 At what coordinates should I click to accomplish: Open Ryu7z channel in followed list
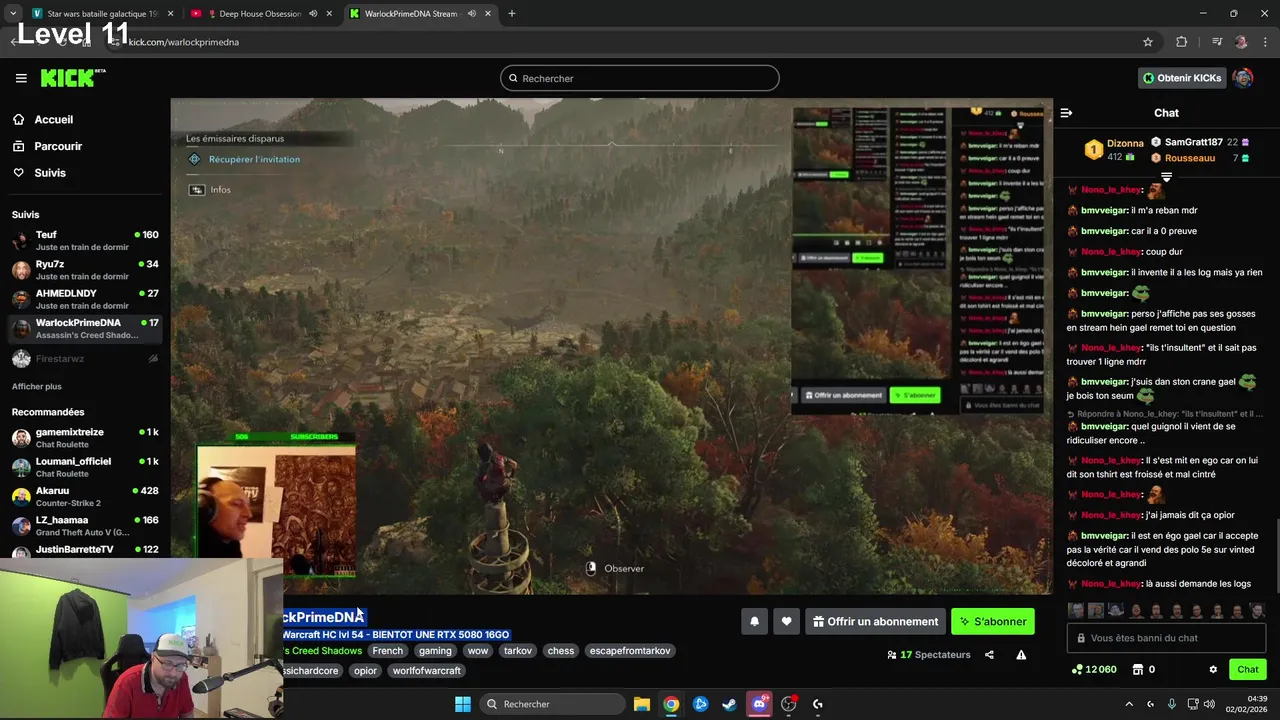coord(85,270)
